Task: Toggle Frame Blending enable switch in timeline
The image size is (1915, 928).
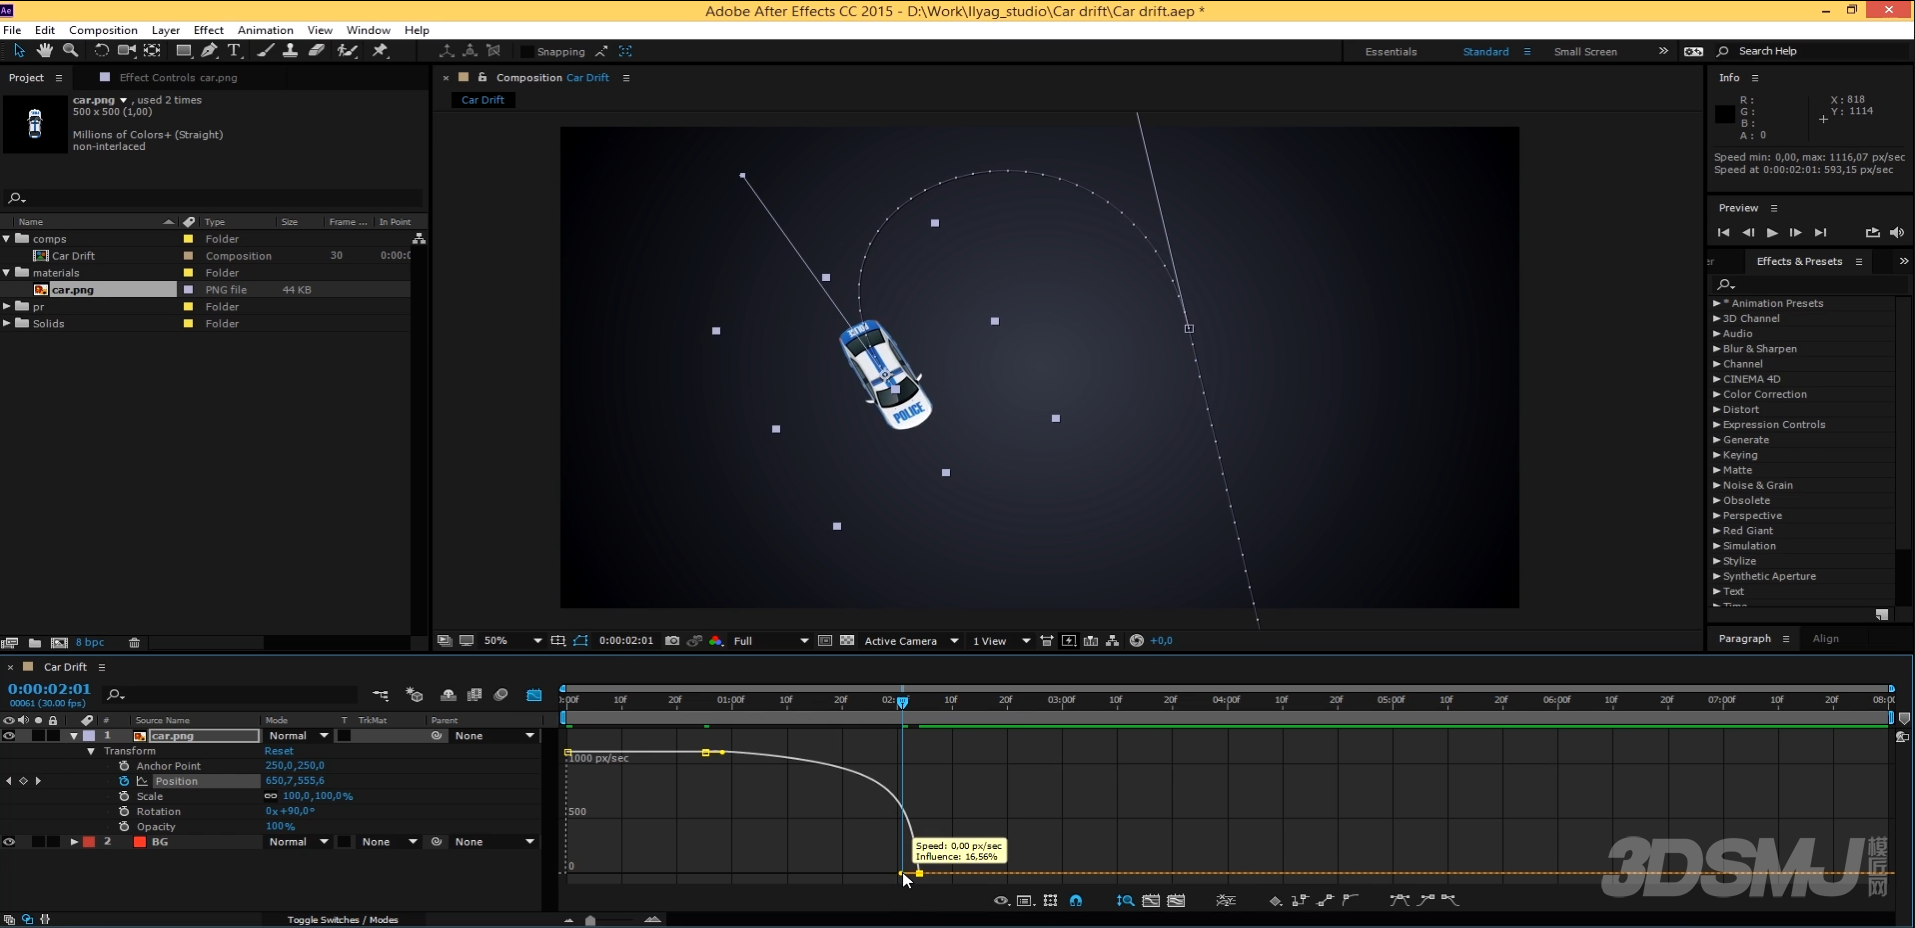Action: tap(474, 695)
